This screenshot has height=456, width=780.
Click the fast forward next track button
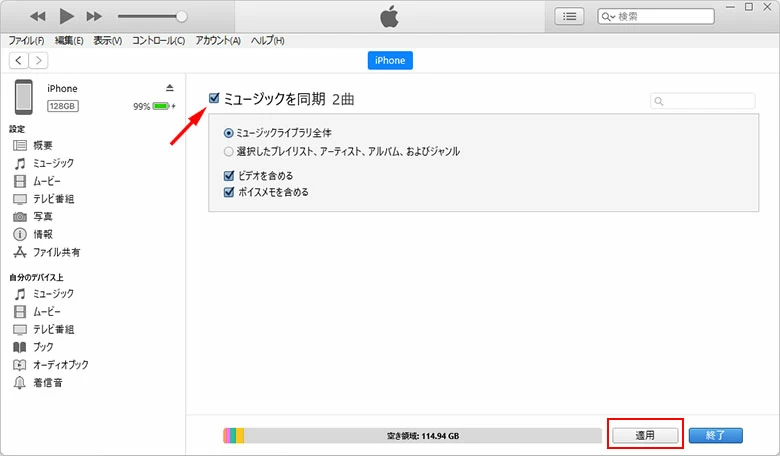(94, 17)
